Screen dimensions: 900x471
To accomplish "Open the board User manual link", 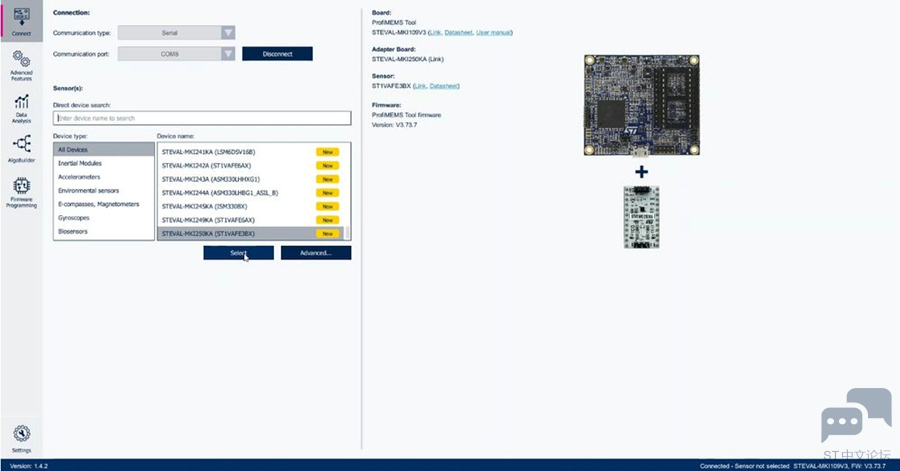I will 494,33.
